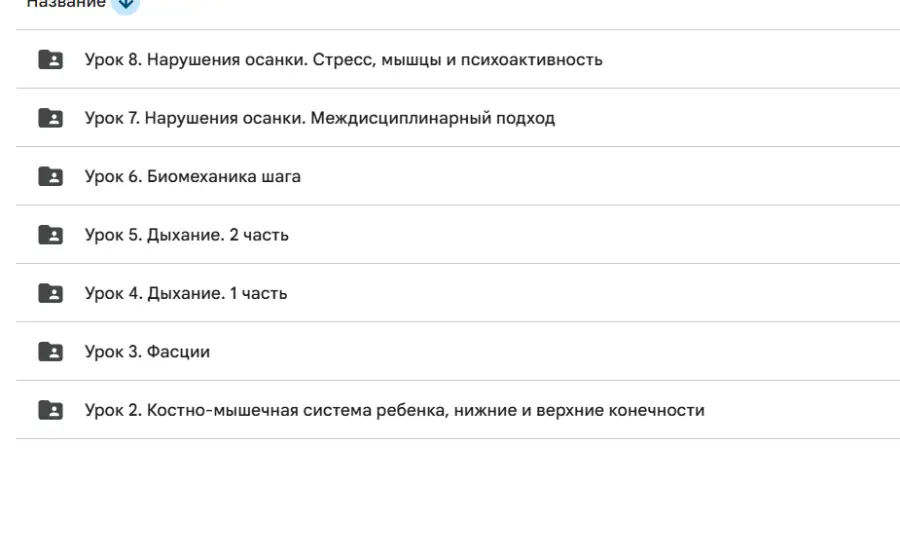Viewport: 900px width, 557px height.
Task: Open the "Междисциплинарный подход" lesson 7 folder name
Action: tap(319, 118)
